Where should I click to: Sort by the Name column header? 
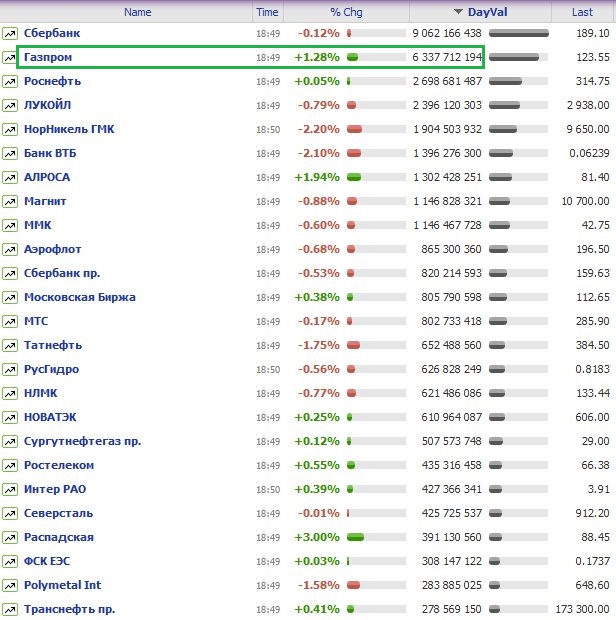pos(137,12)
